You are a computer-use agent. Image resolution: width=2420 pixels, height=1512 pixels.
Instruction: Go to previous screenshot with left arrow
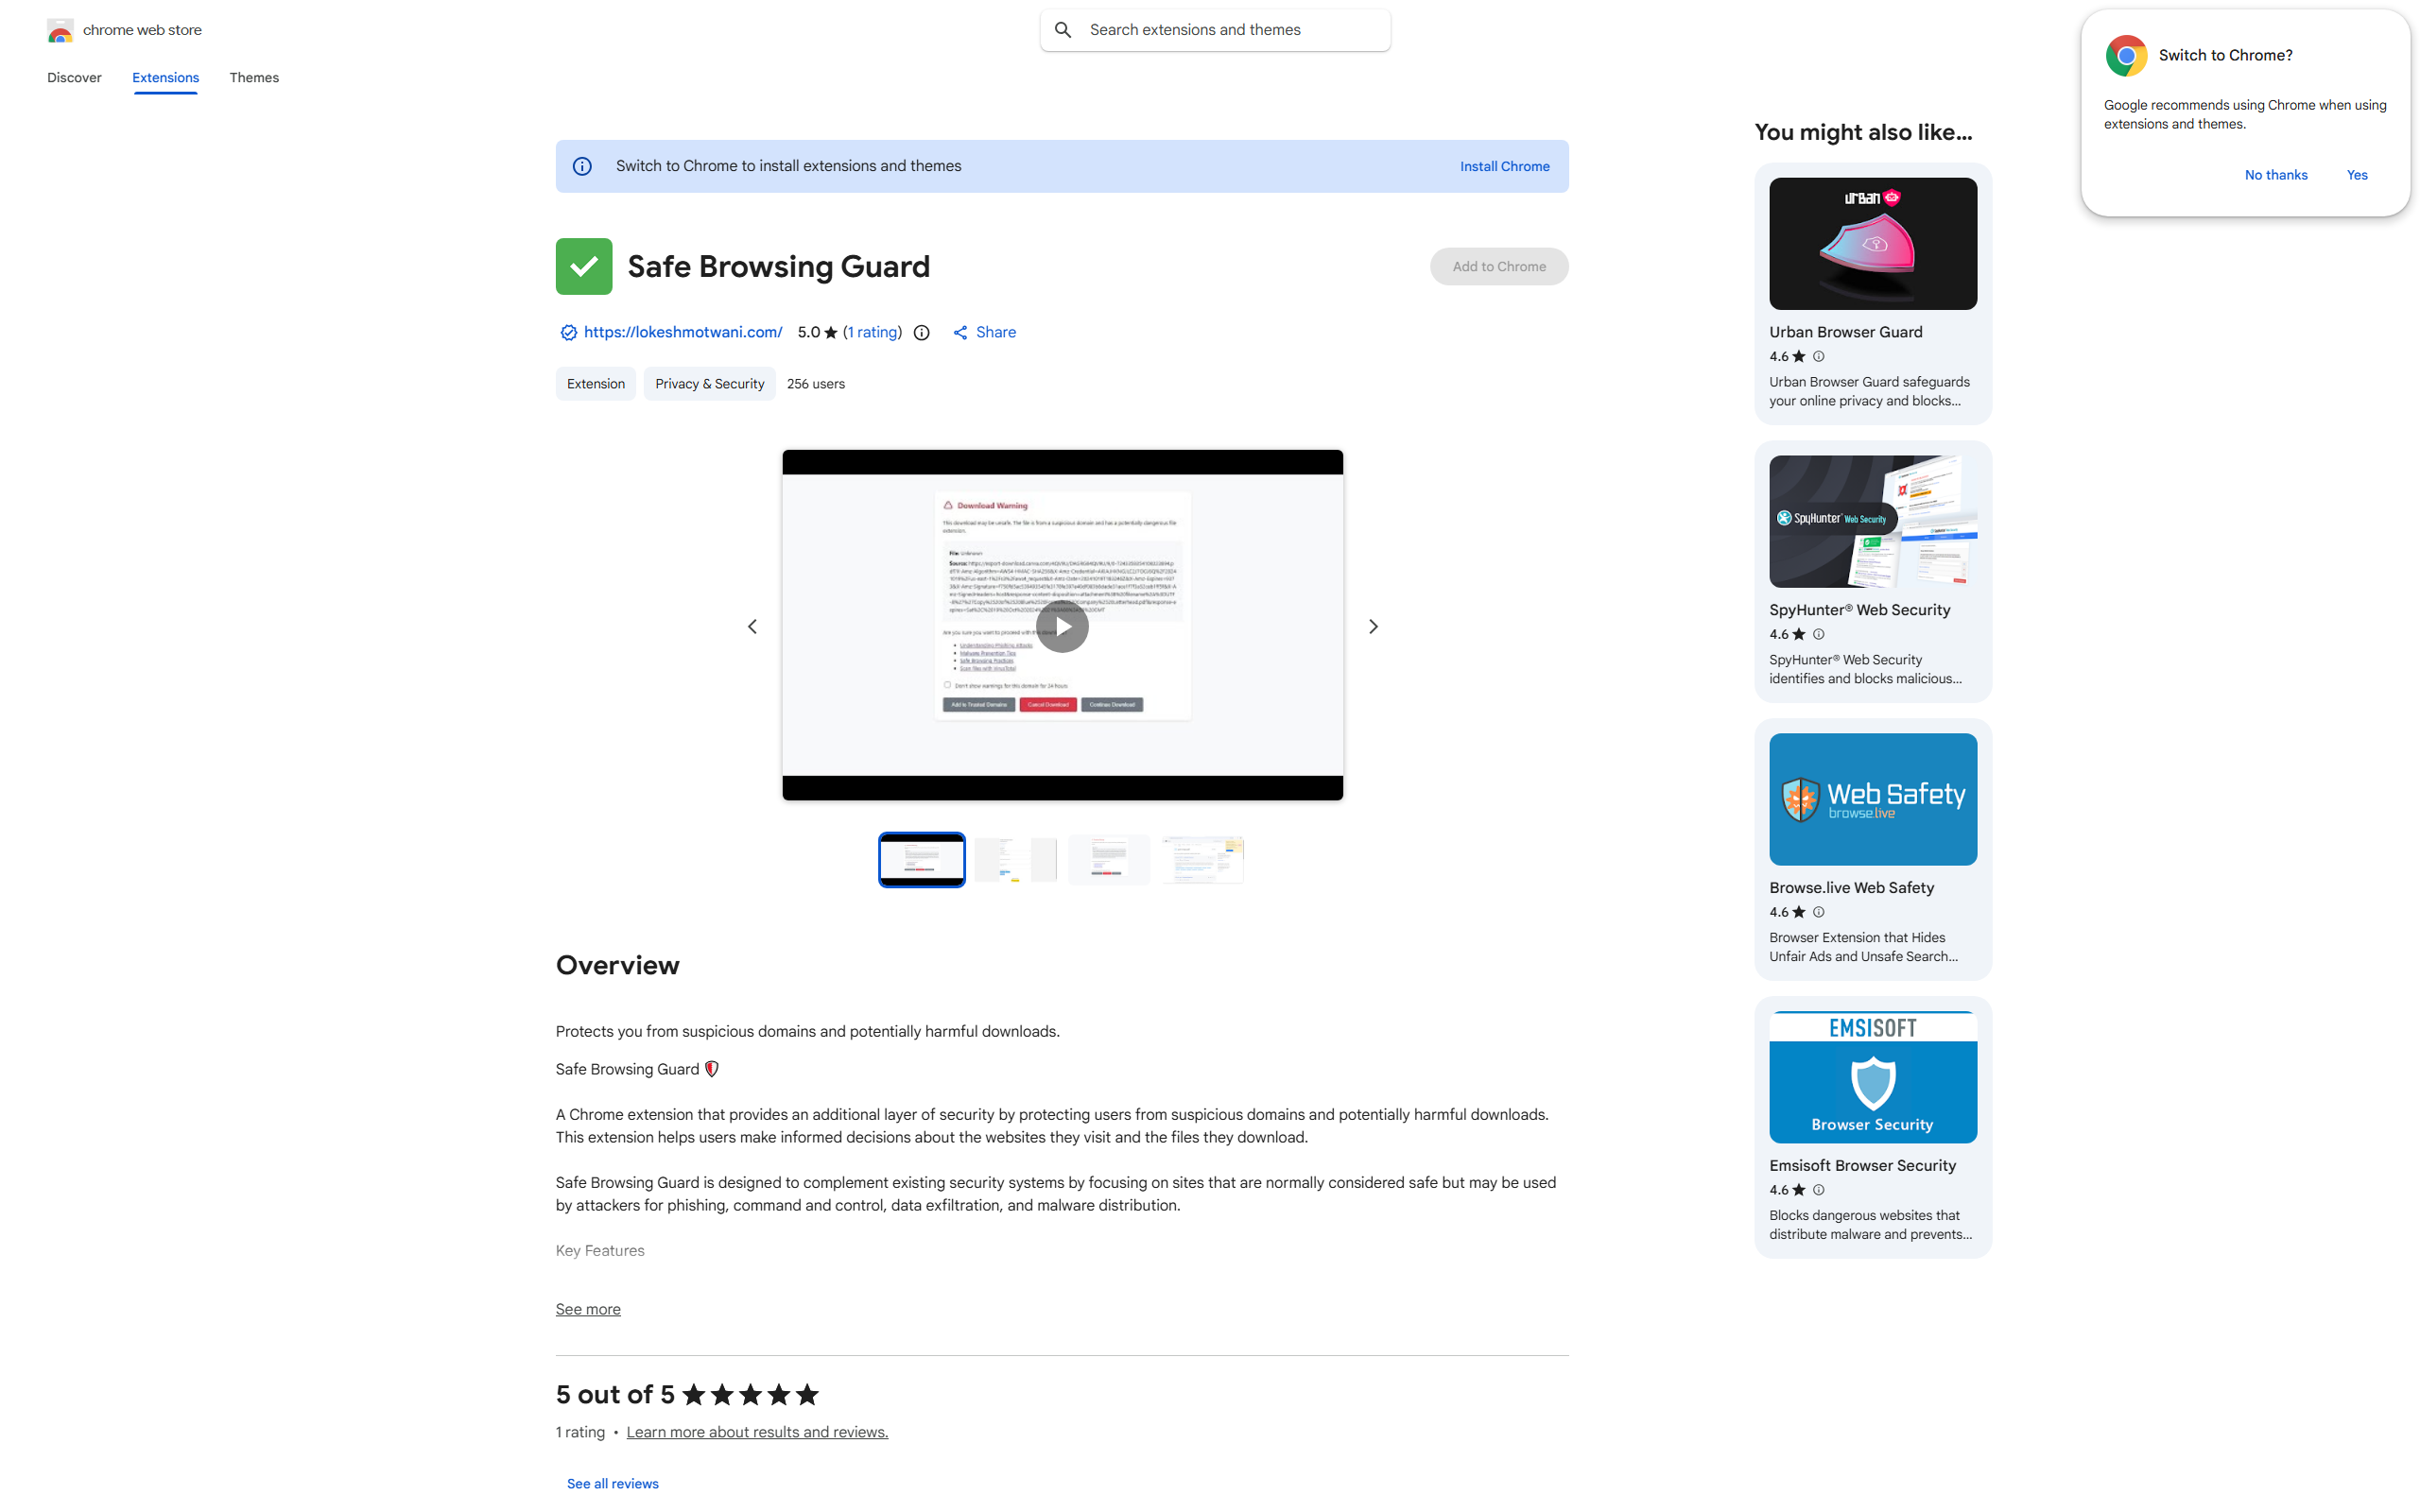coord(752,626)
